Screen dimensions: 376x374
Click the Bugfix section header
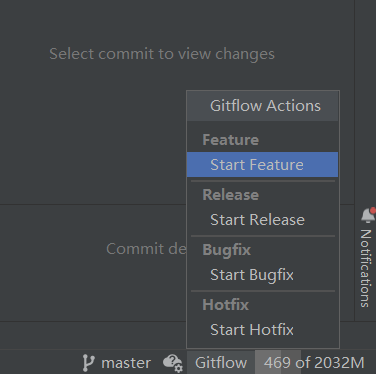point(227,250)
